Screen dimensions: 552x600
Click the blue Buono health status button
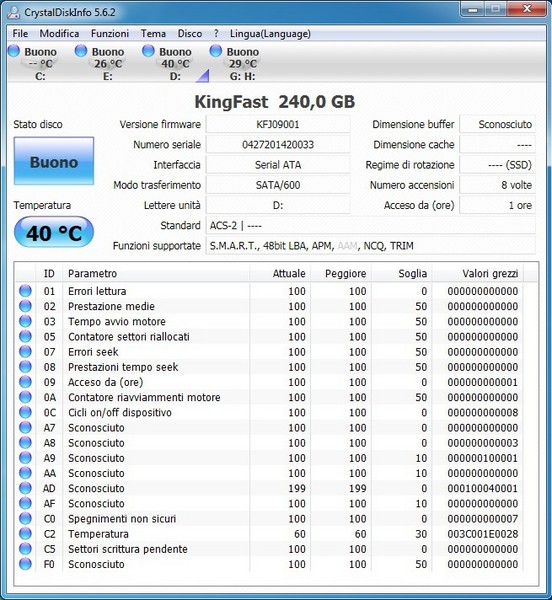click(x=54, y=161)
